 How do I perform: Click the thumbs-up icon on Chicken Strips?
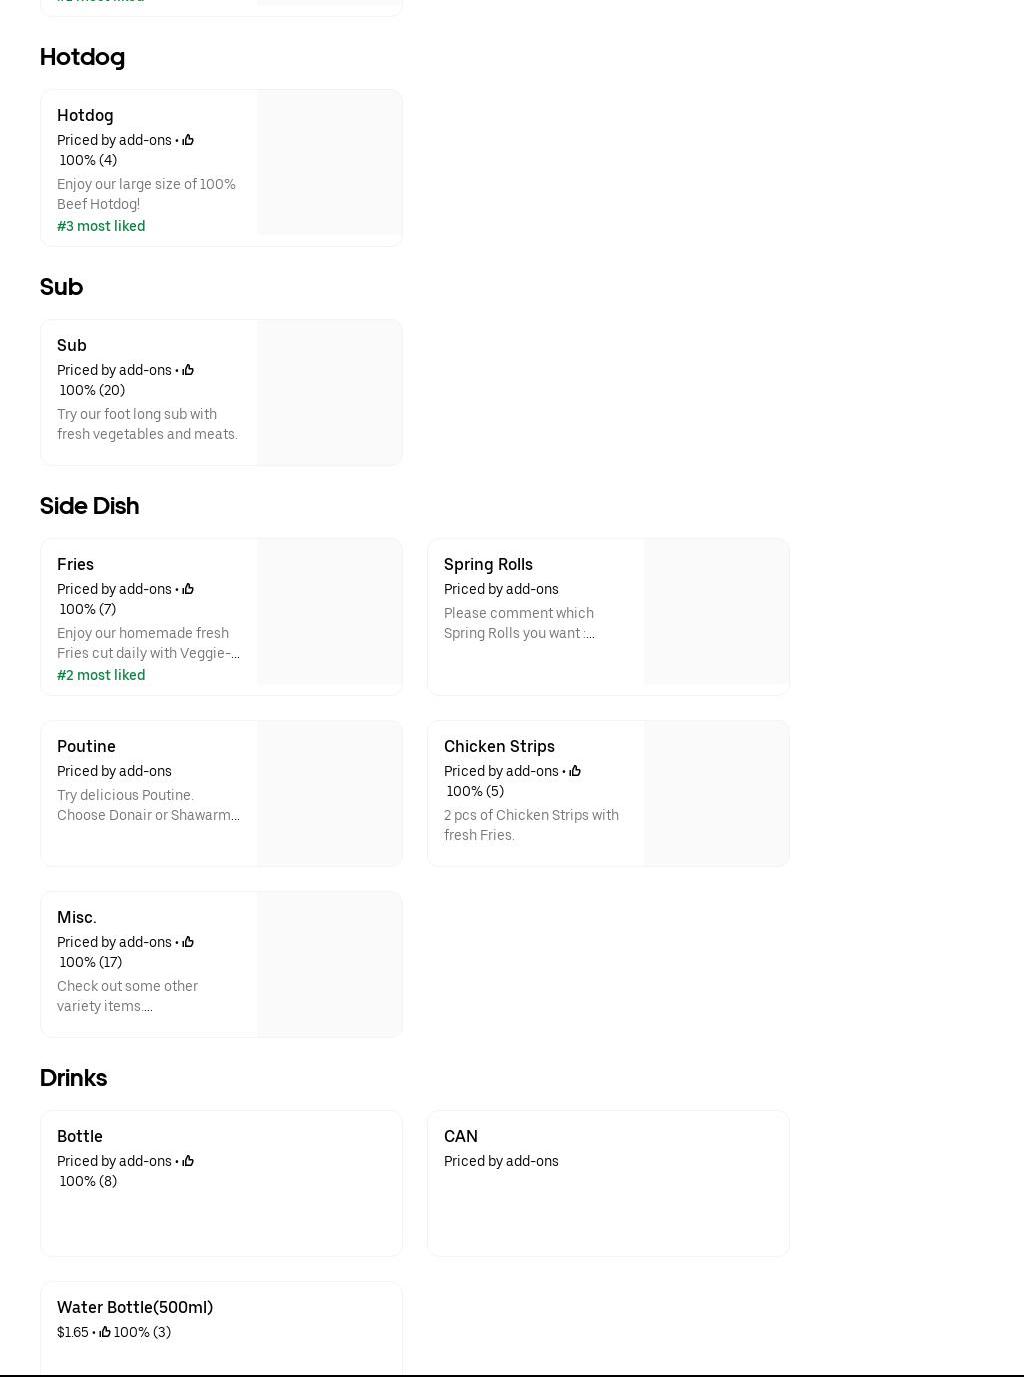[575, 771]
